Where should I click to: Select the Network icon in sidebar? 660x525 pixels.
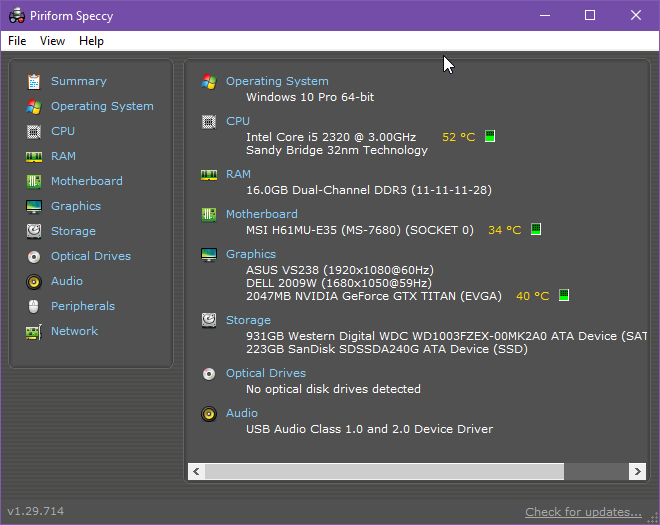tap(34, 331)
